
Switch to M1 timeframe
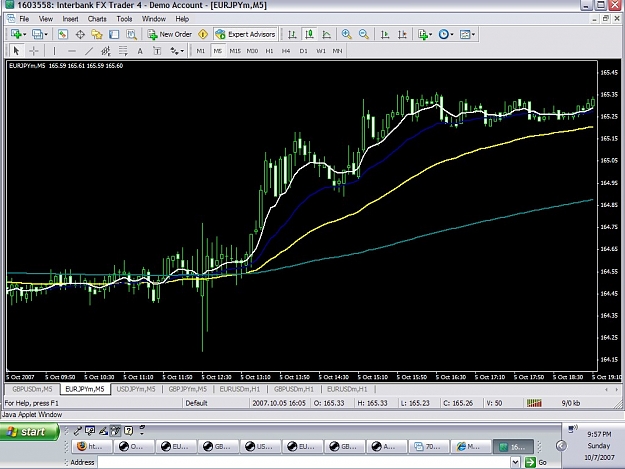[200, 51]
